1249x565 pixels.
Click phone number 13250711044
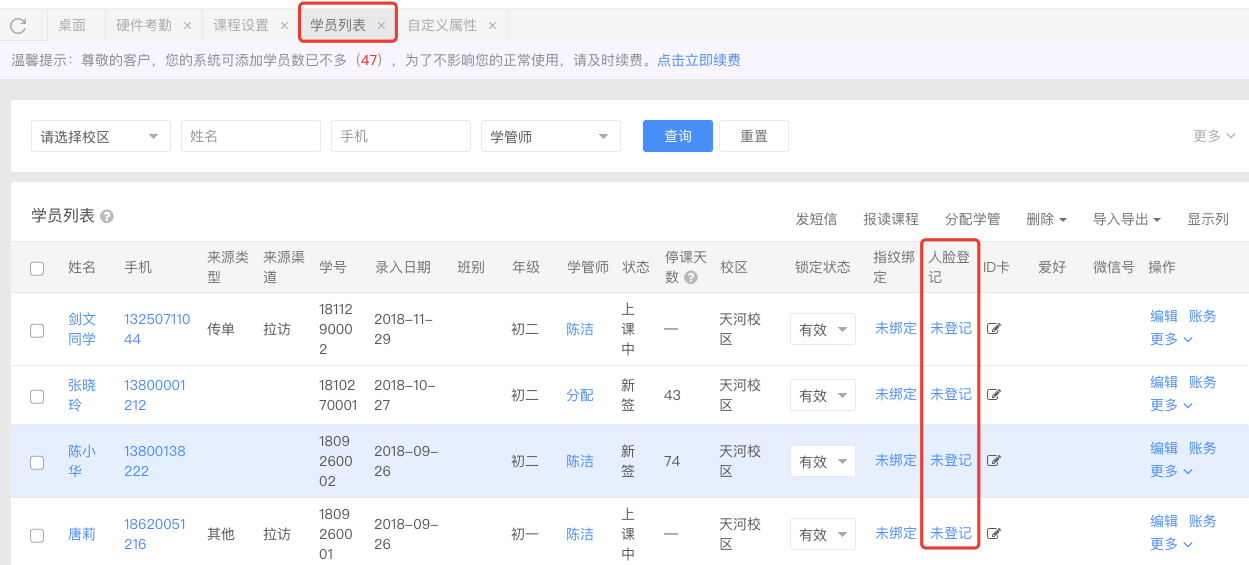coord(157,329)
